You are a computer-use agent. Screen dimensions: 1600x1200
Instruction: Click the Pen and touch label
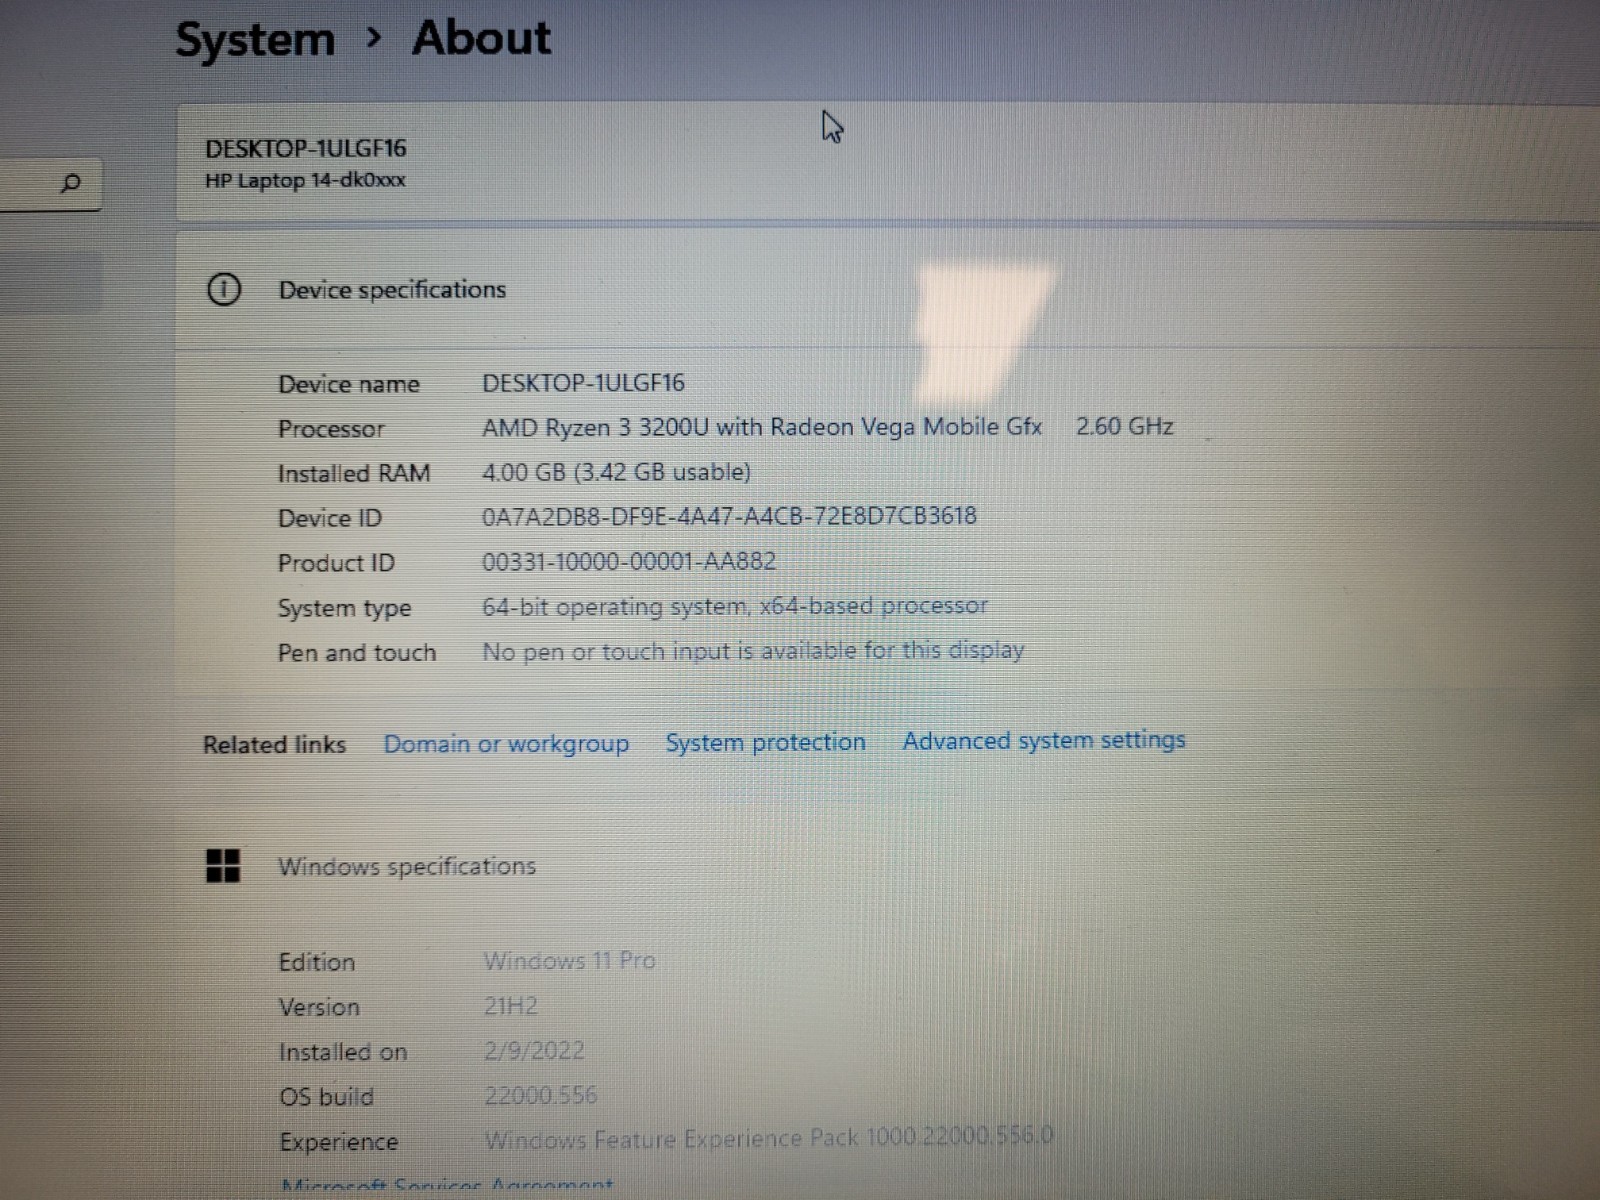[x=357, y=653]
